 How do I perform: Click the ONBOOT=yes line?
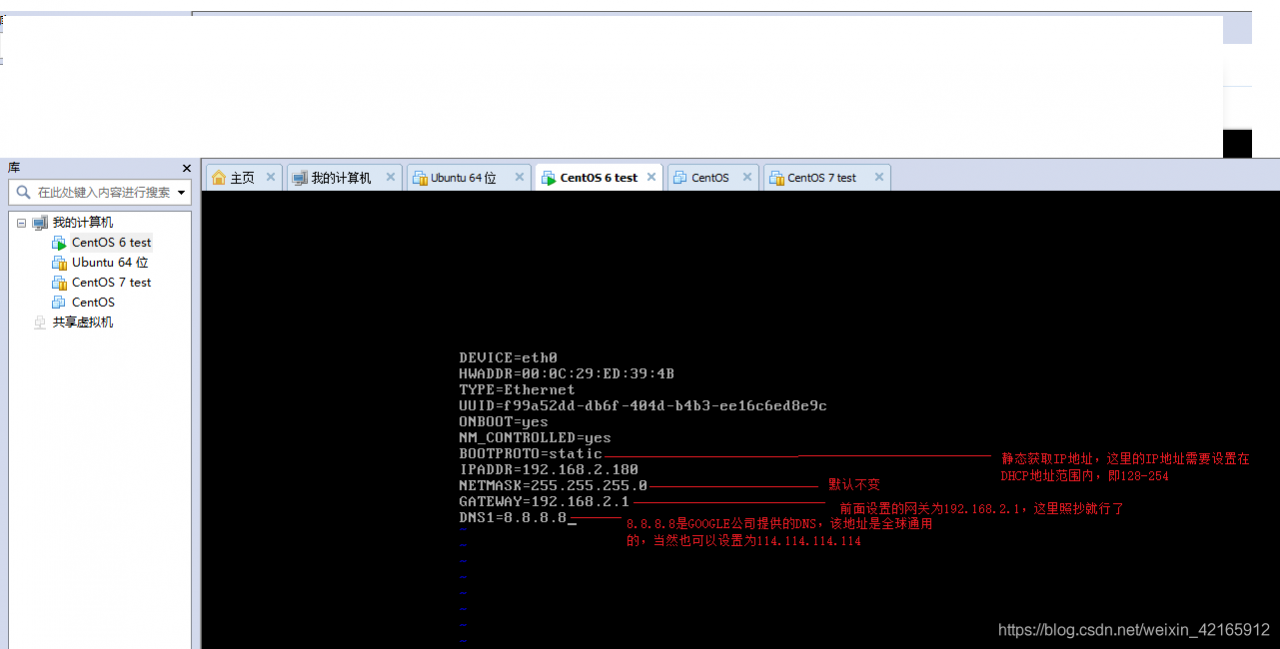point(504,421)
